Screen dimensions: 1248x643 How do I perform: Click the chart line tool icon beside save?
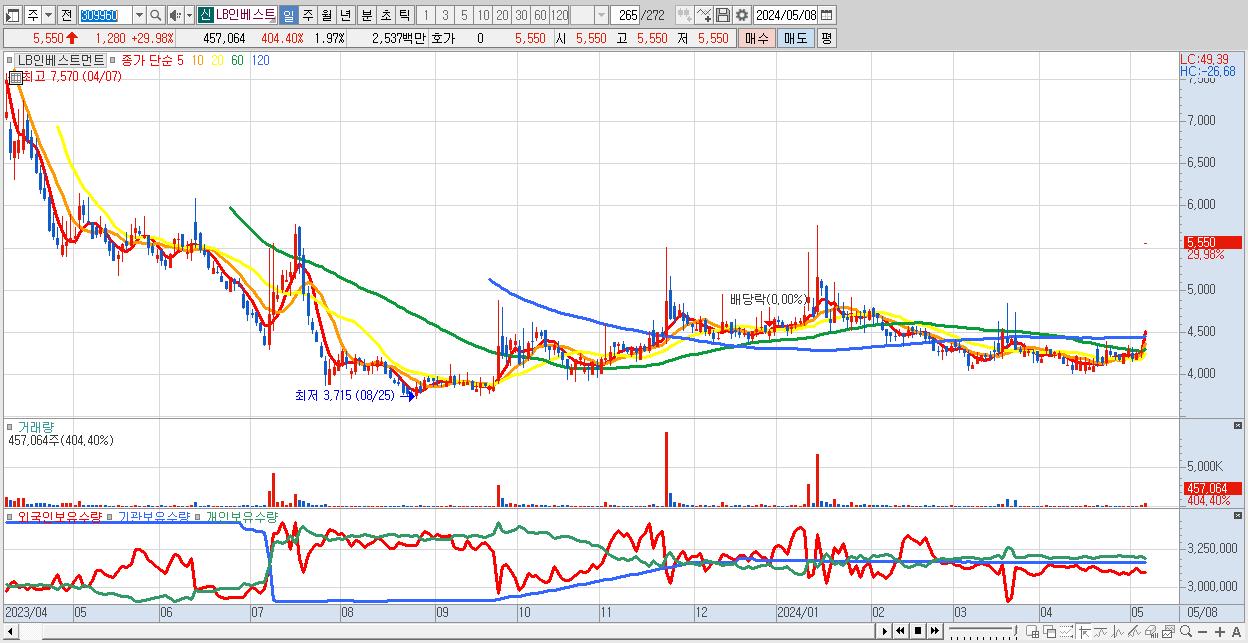[x=704, y=15]
